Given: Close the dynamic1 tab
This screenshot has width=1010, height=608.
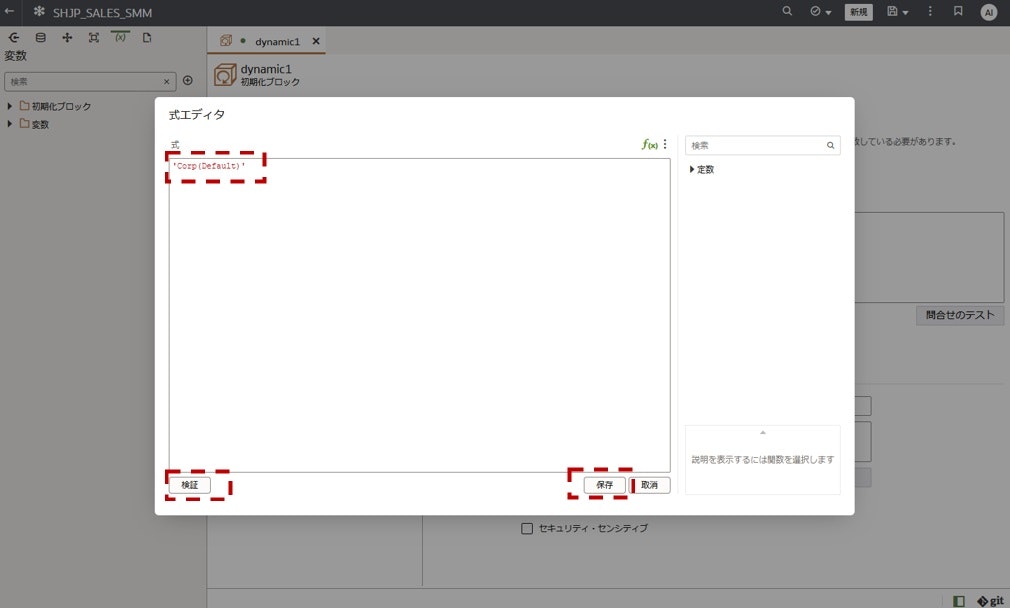Looking at the screenshot, I should click(x=316, y=41).
